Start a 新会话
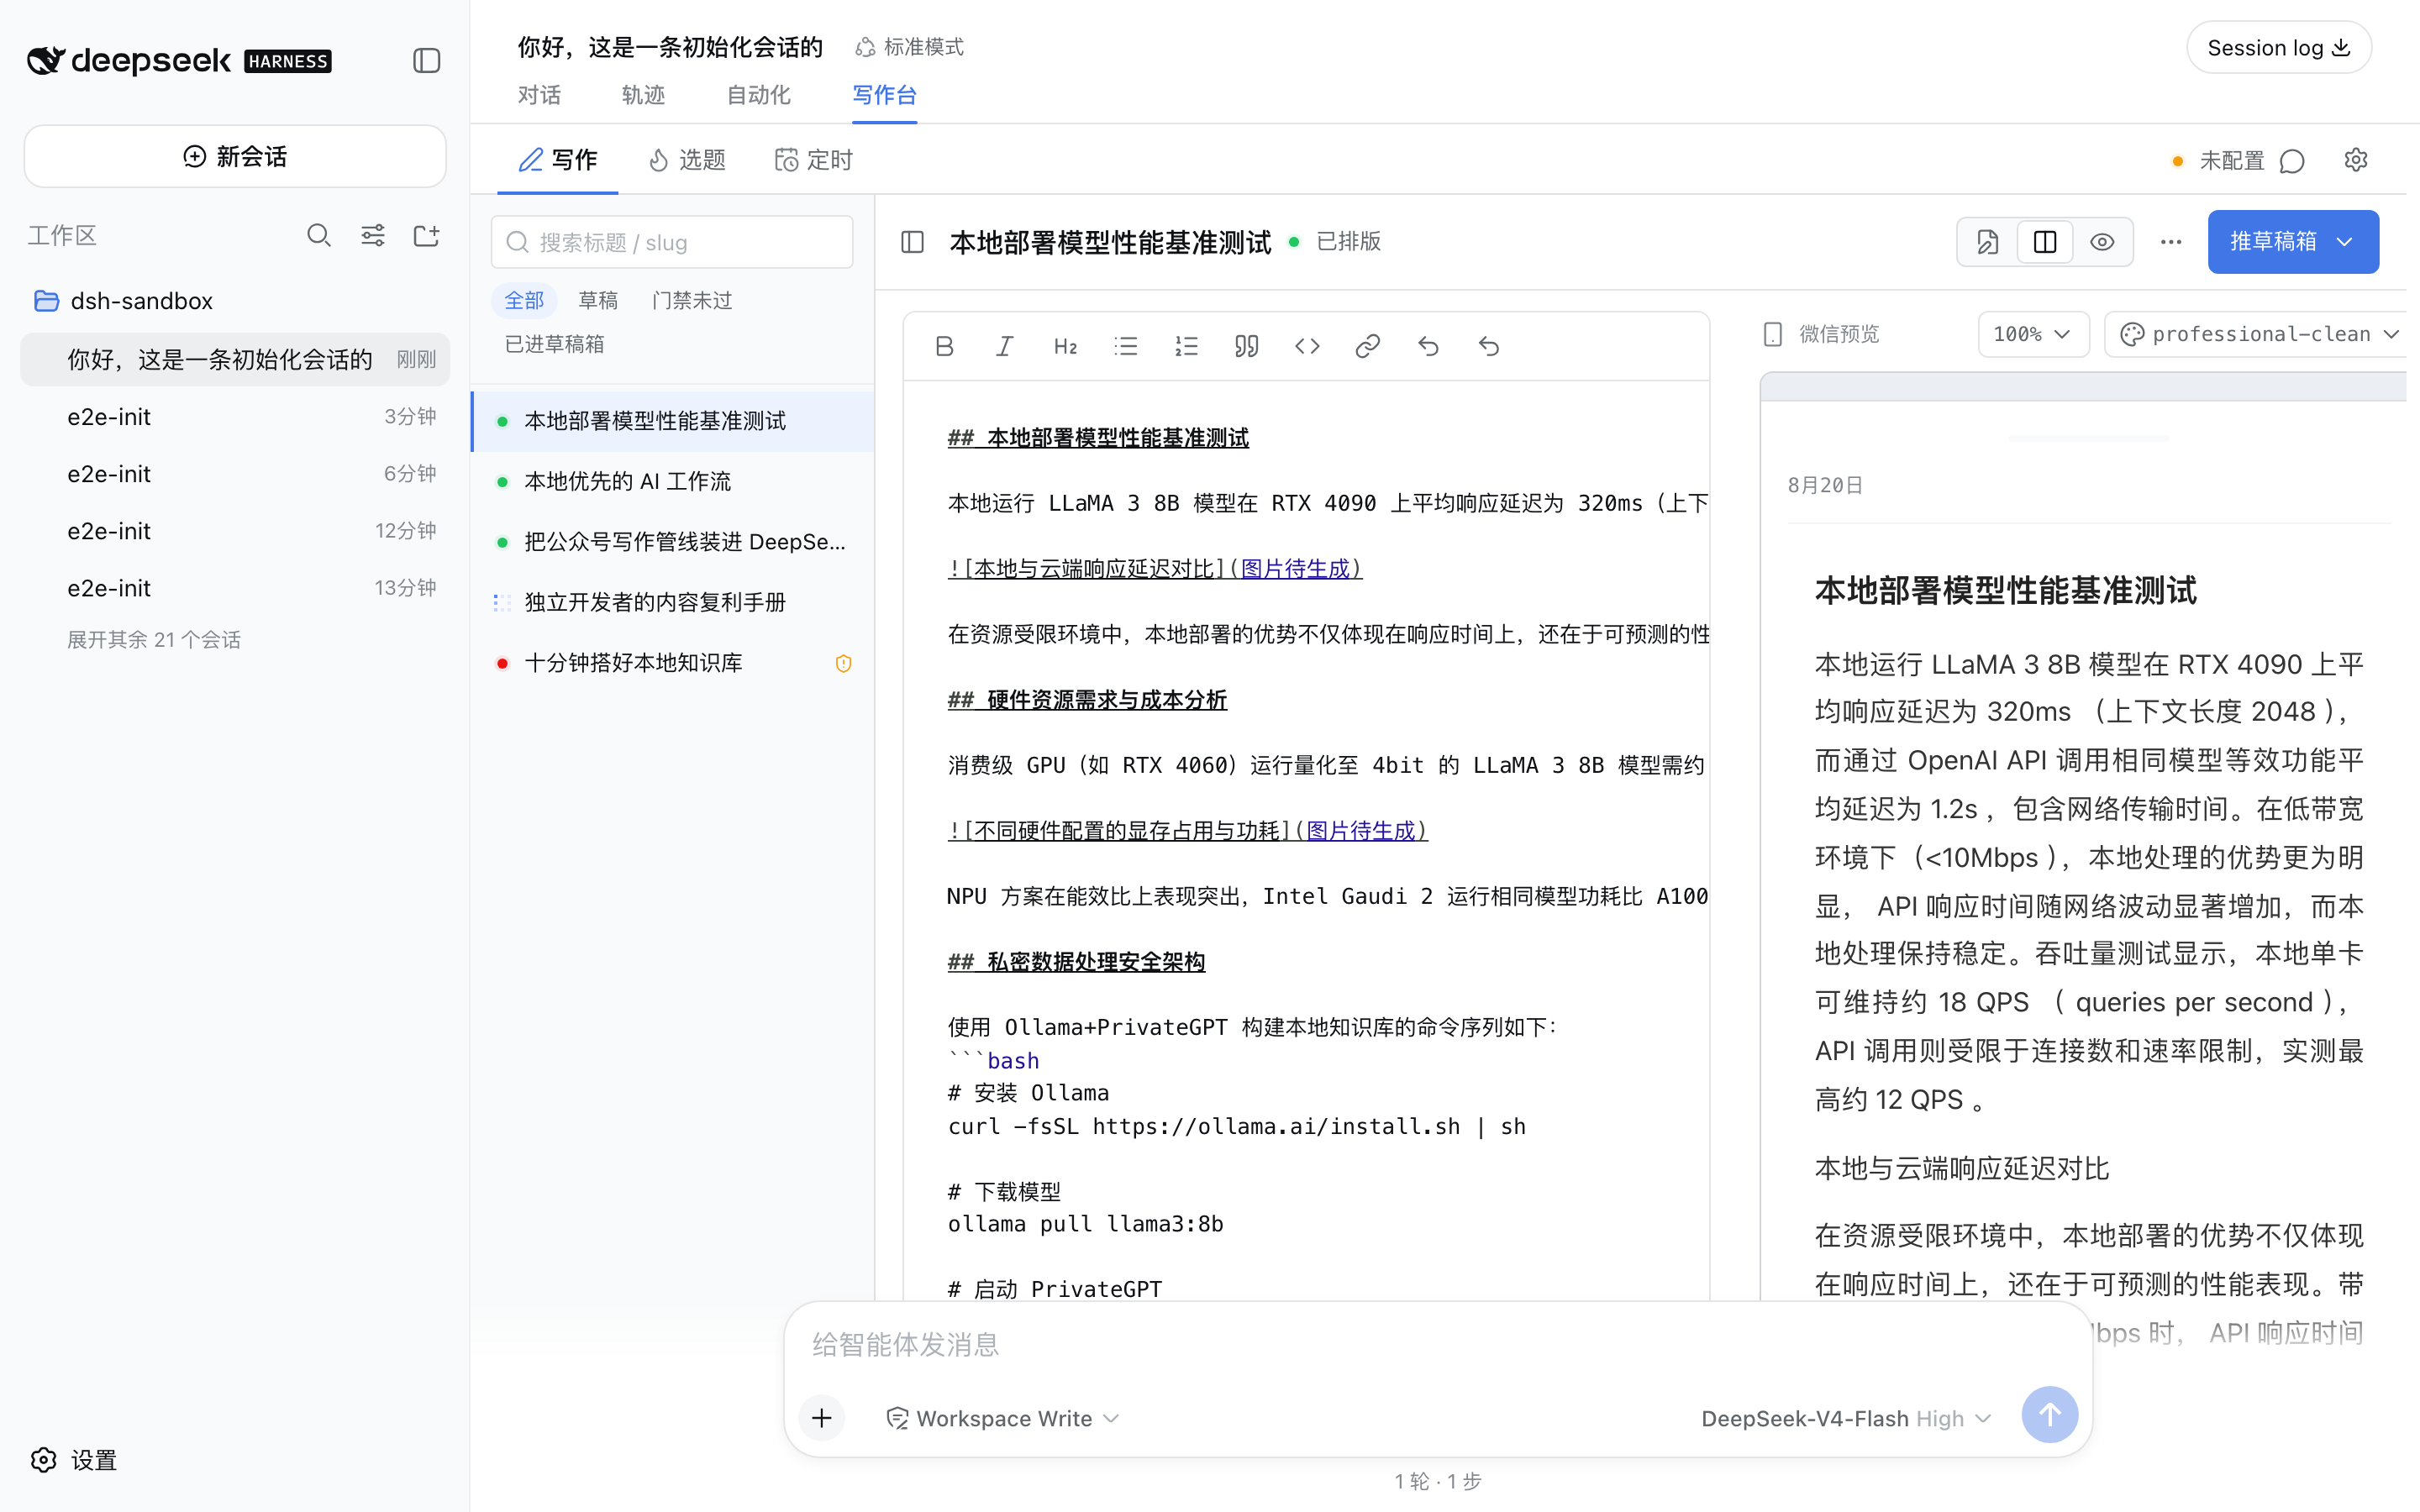The width and height of the screenshot is (2420, 1512). coord(235,156)
